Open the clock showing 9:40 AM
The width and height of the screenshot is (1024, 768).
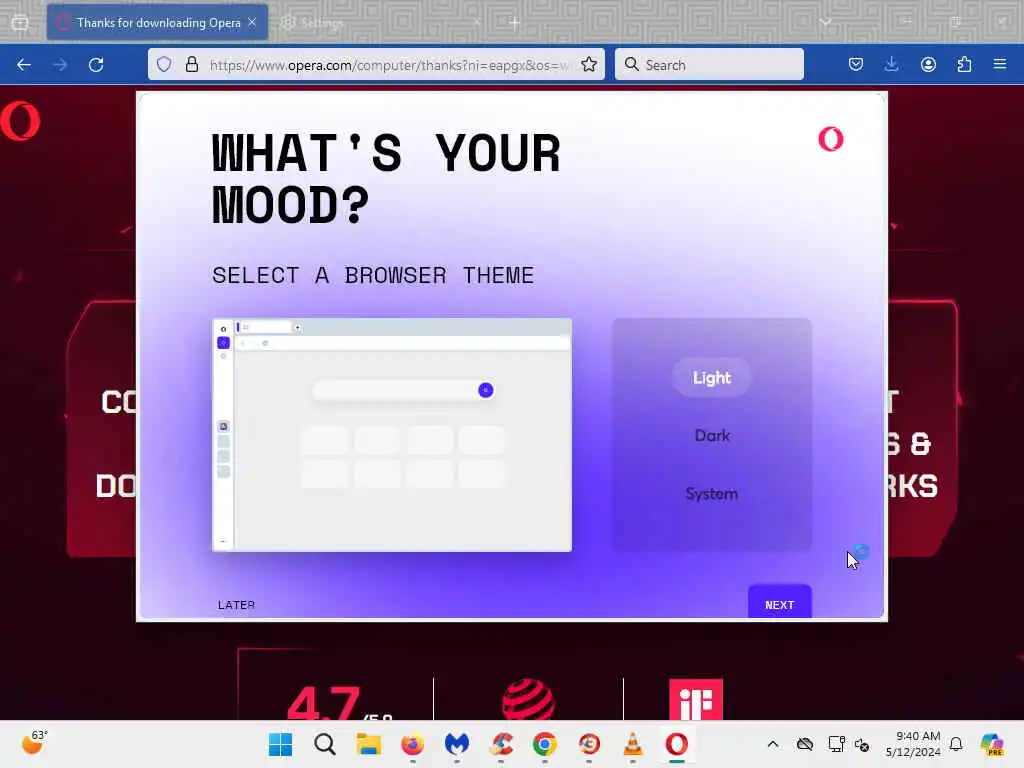pos(913,744)
